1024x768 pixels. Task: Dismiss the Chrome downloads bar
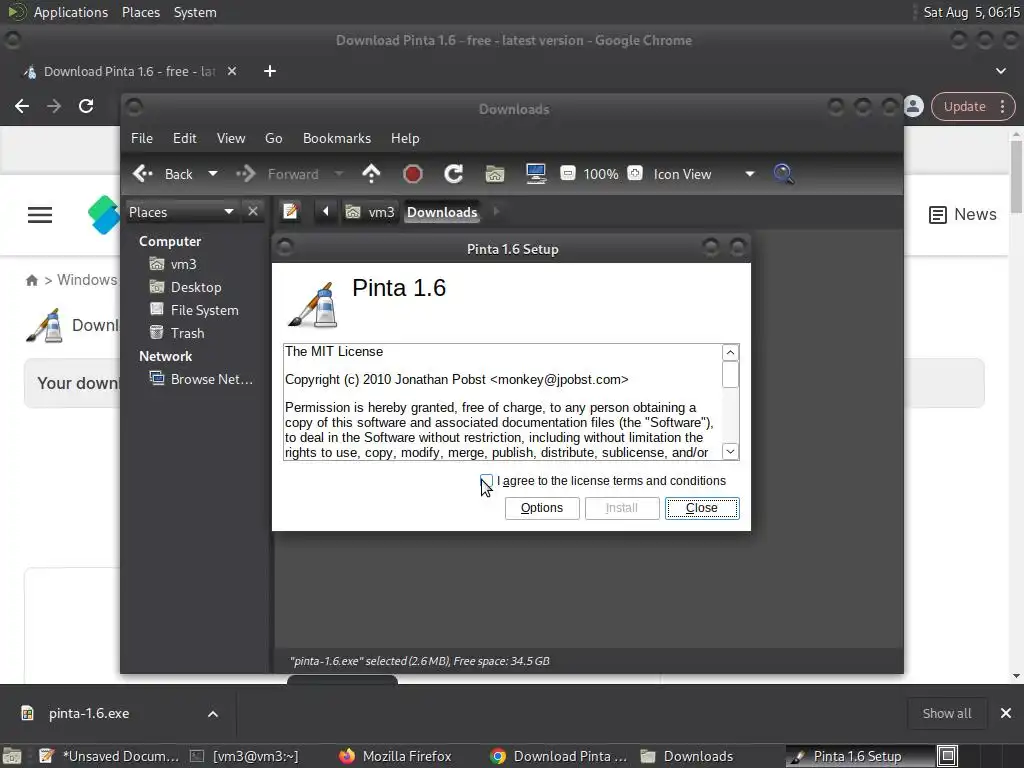click(1006, 714)
